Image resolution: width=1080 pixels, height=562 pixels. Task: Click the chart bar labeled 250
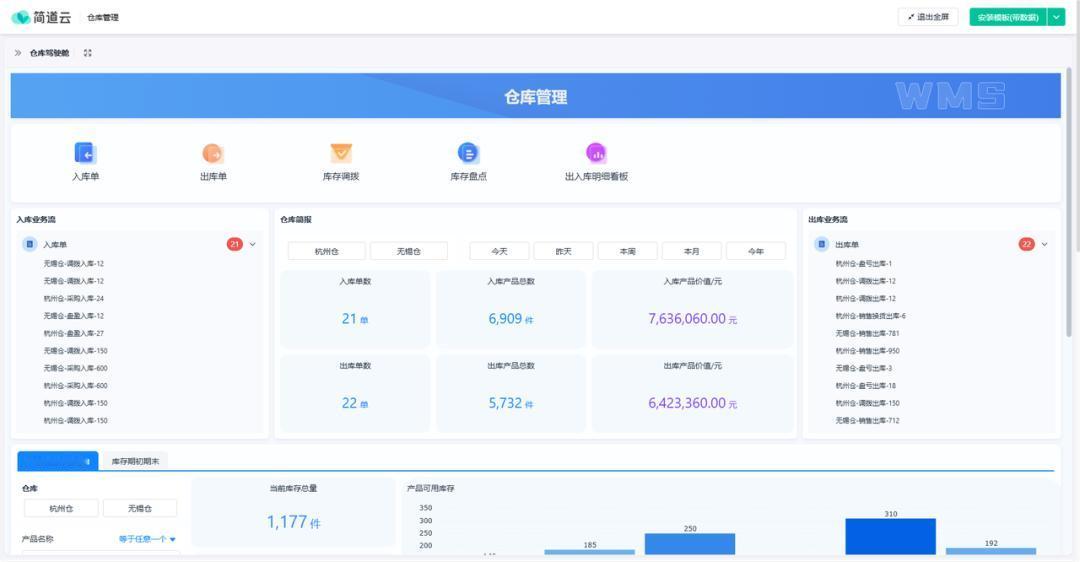[689, 544]
